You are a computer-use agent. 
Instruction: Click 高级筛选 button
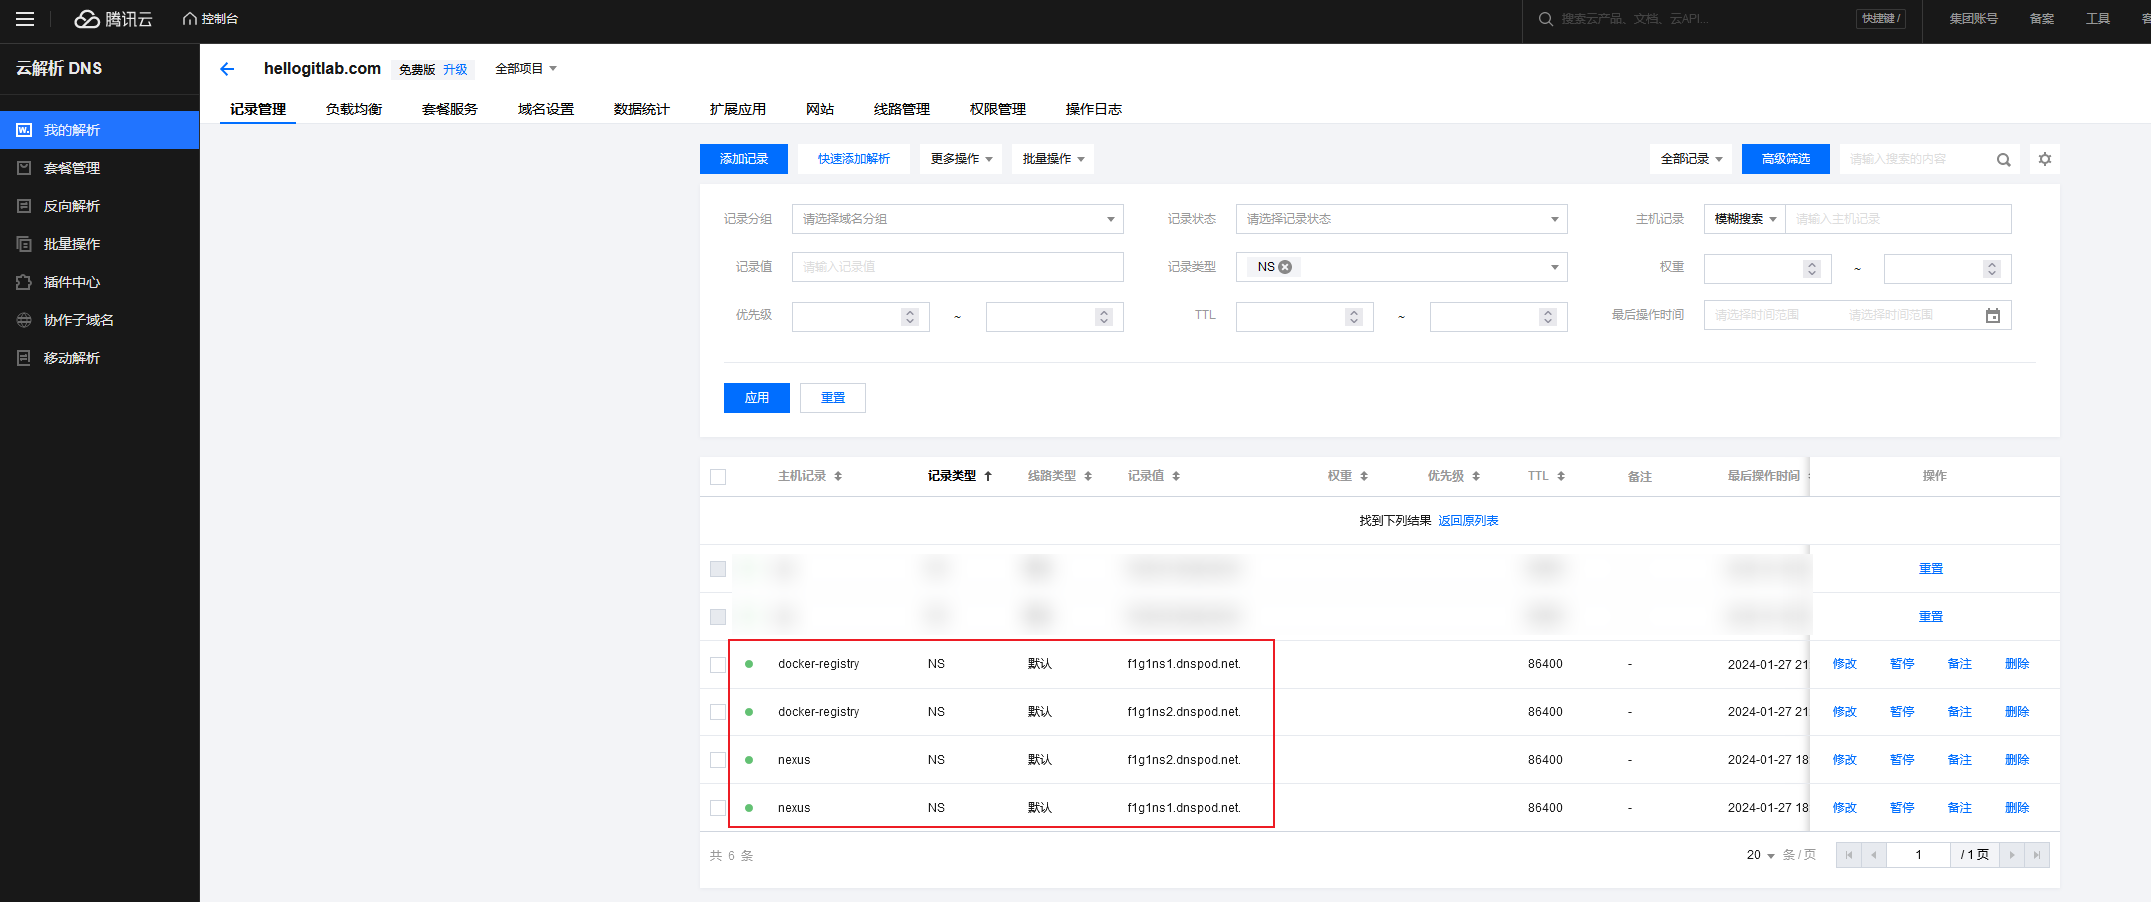point(1786,159)
